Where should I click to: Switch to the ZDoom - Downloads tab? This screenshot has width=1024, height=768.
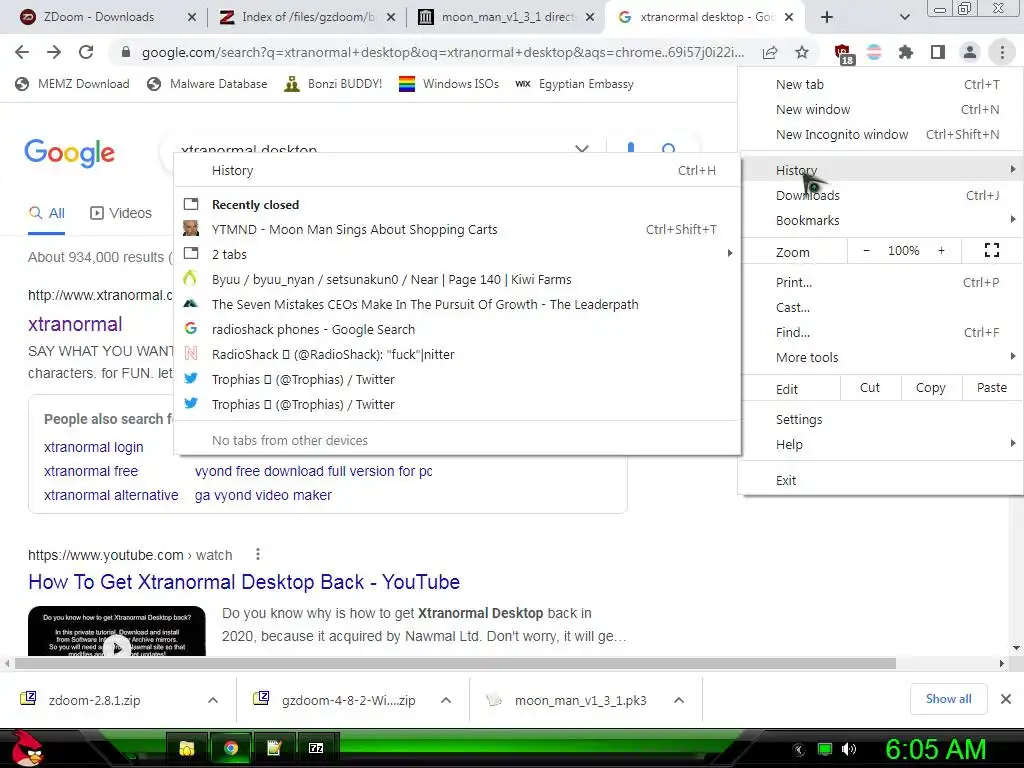[99, 17]
